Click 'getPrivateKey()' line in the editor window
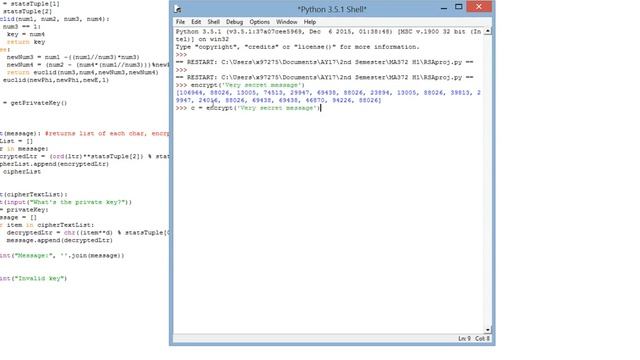The image size is (640, 360). pos(35,103)
